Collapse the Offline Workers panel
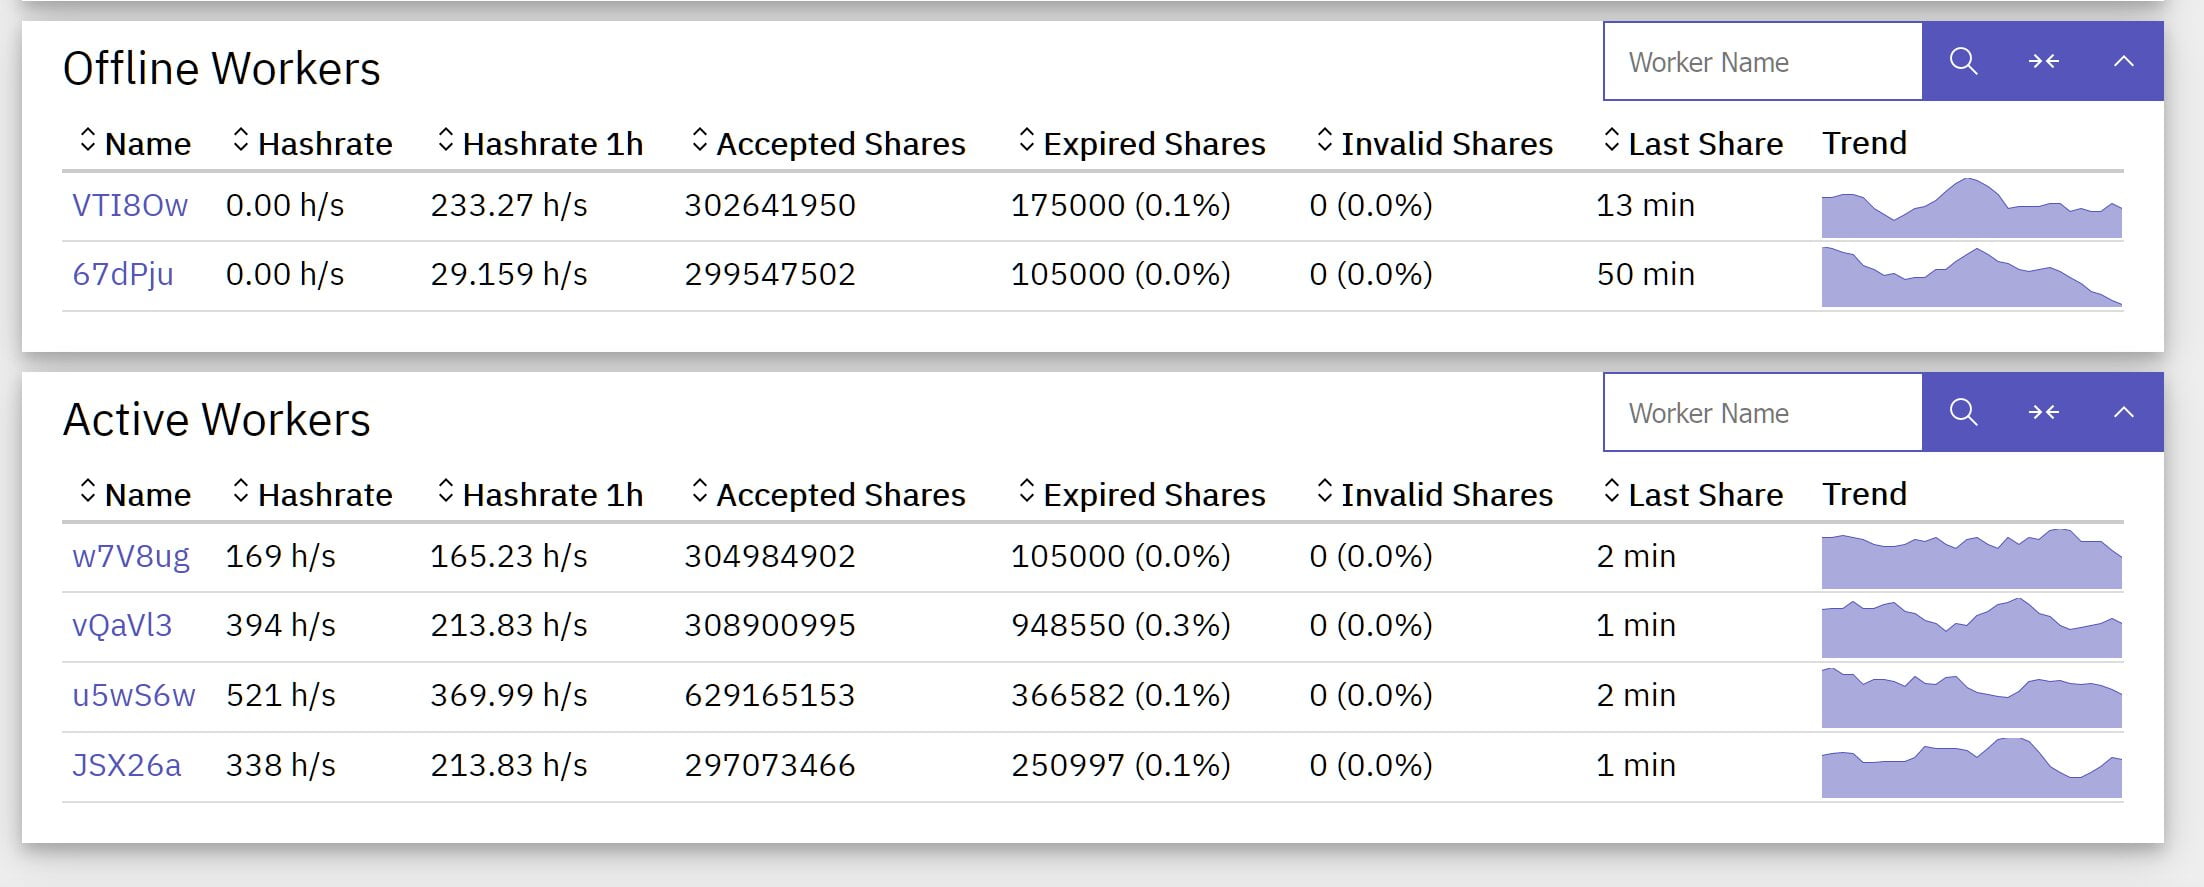Screen dimensions: 2204x887 pyautogui.click(x=2123, y=62)
